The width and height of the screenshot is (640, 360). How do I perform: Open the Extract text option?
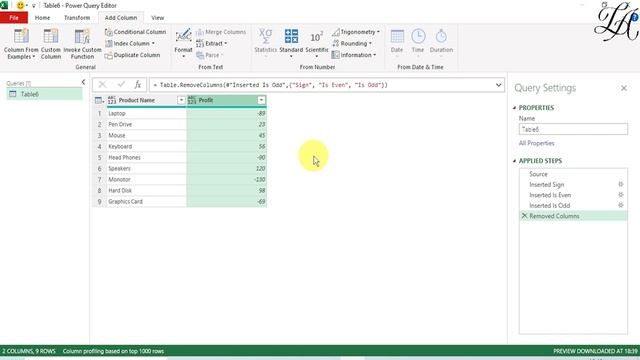211,43
